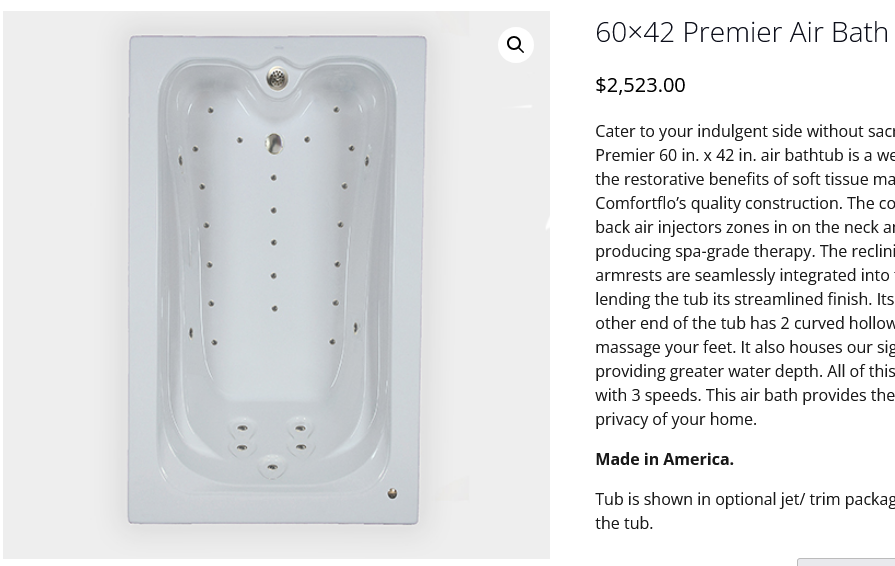Click the line starting 'massage your feet'

[x=744, y=347]
